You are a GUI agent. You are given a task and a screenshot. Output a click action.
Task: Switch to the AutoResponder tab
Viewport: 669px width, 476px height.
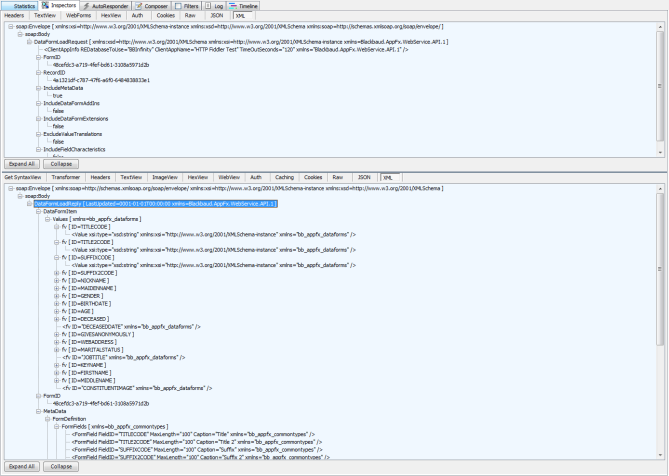pyautogui.click(x=103, y=5)
